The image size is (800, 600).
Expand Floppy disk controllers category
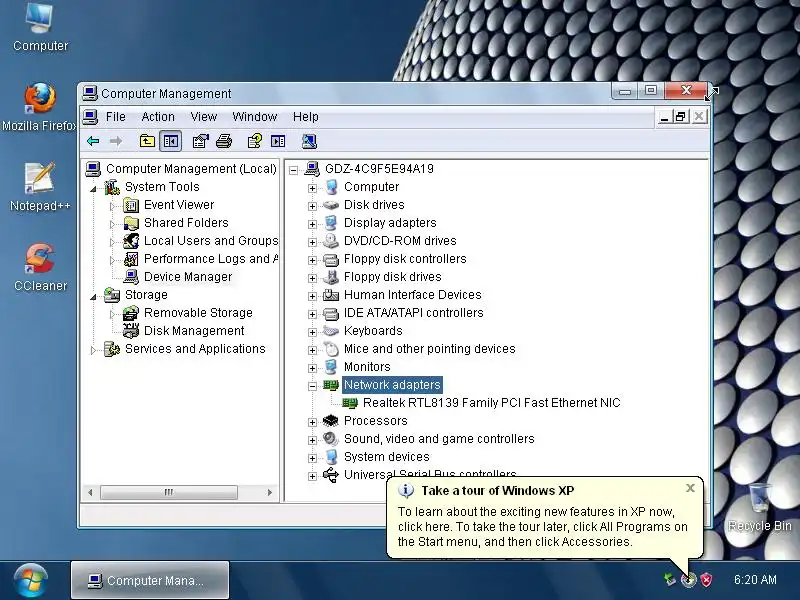[x=312, y=260]
